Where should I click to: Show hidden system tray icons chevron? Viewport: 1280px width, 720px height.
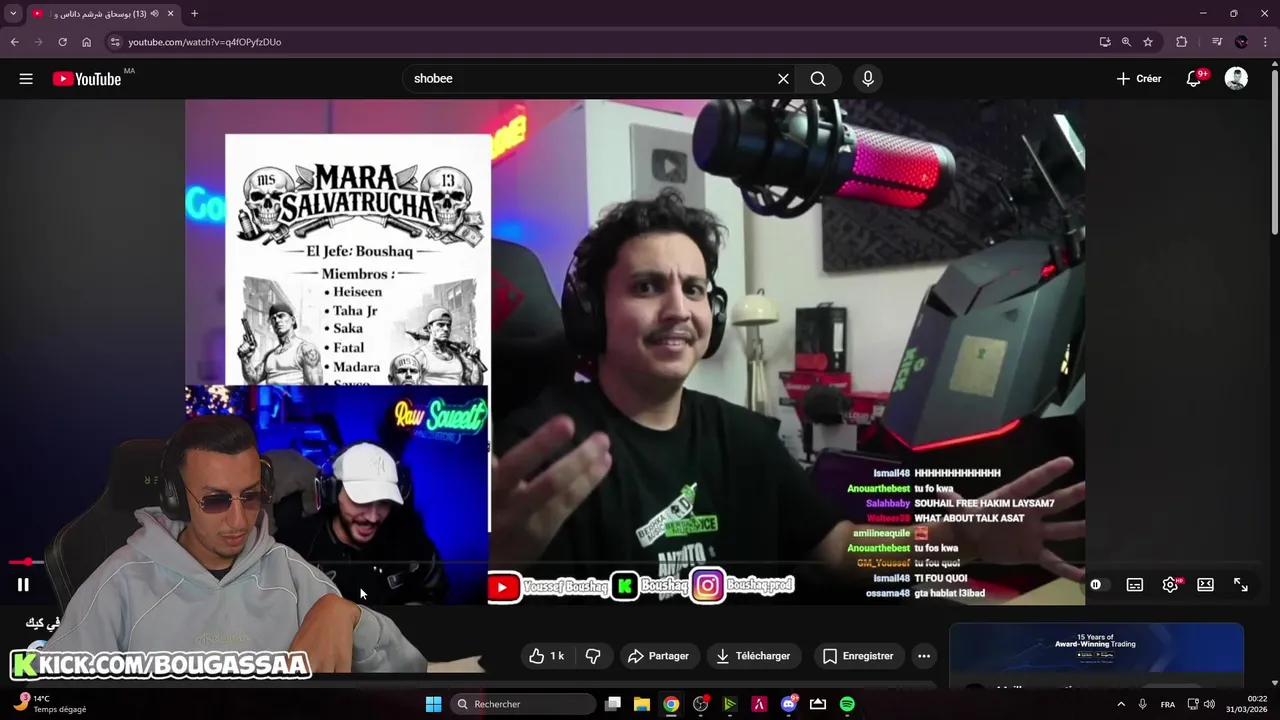click(x=1120, y=704)
